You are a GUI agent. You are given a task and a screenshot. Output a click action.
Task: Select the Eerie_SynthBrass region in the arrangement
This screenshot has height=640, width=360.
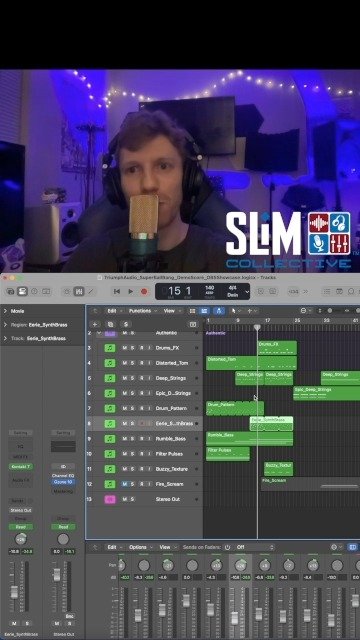click(271, 424)
